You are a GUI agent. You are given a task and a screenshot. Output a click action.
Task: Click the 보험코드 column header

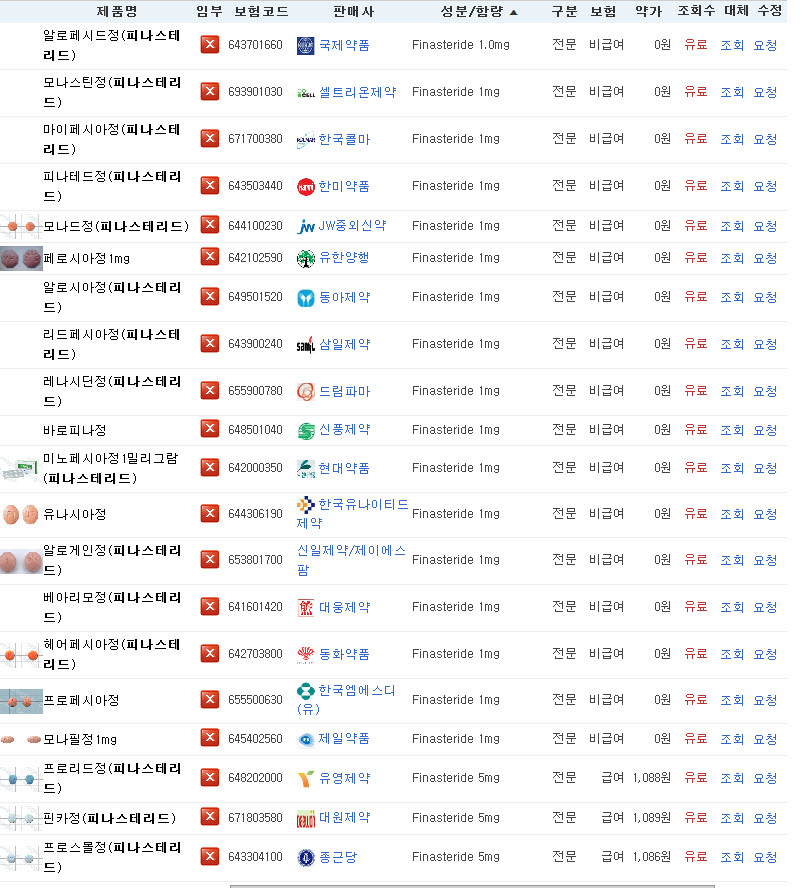point(261,11)
